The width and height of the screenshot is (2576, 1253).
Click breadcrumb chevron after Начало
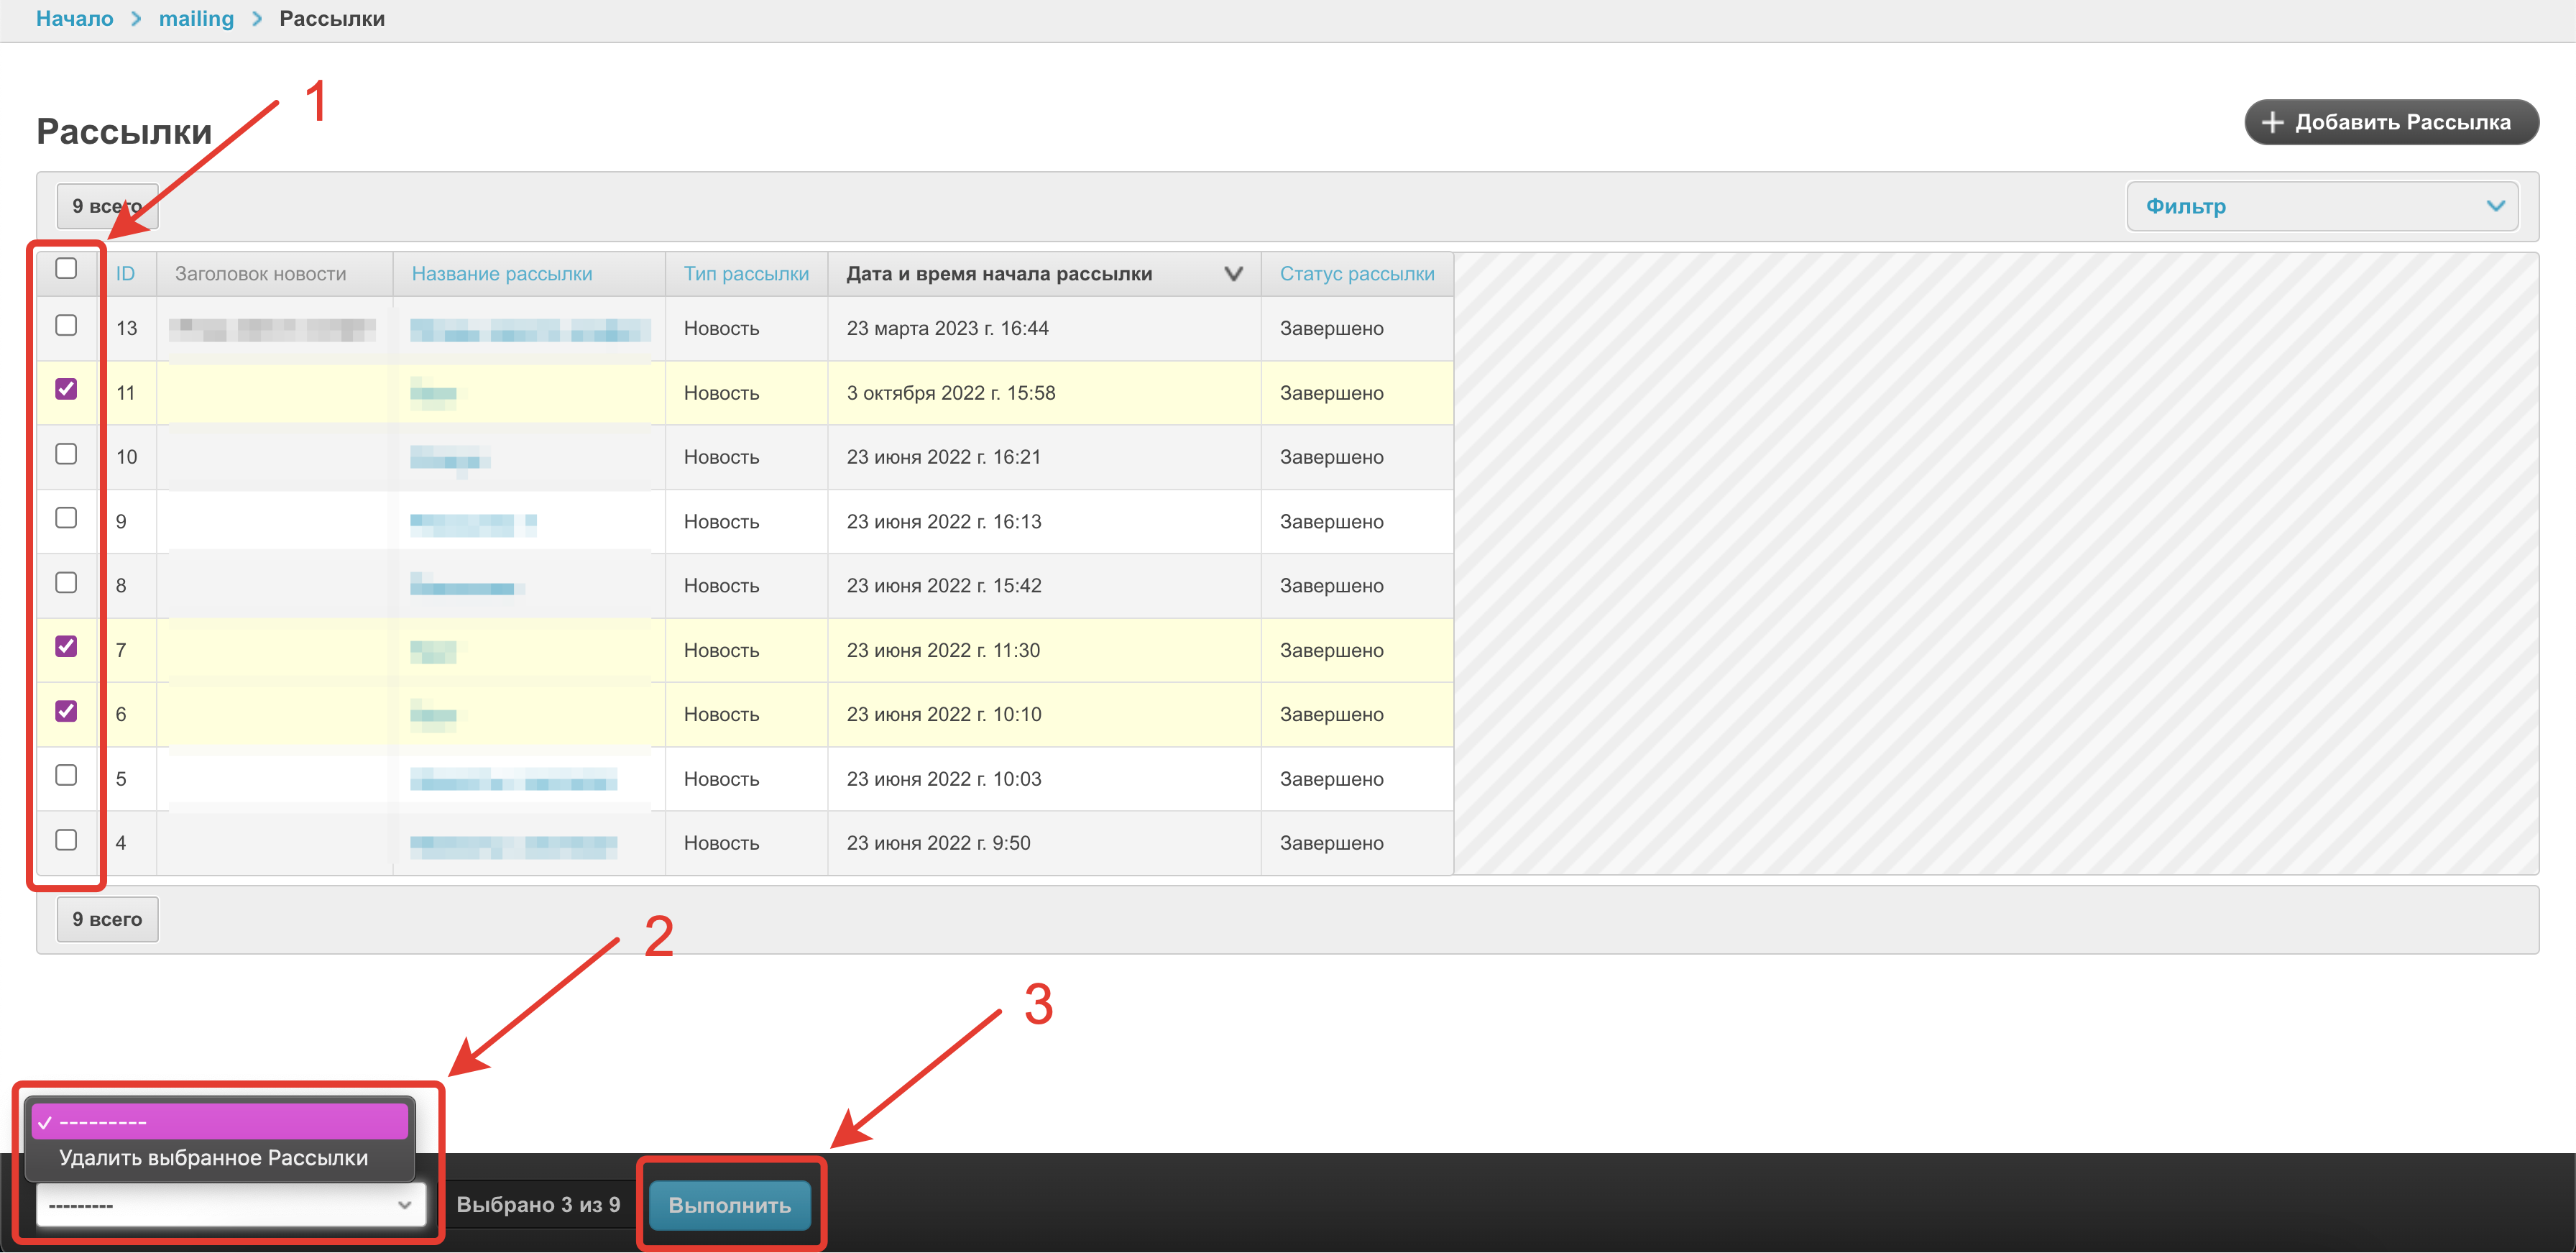click(137, 19)
